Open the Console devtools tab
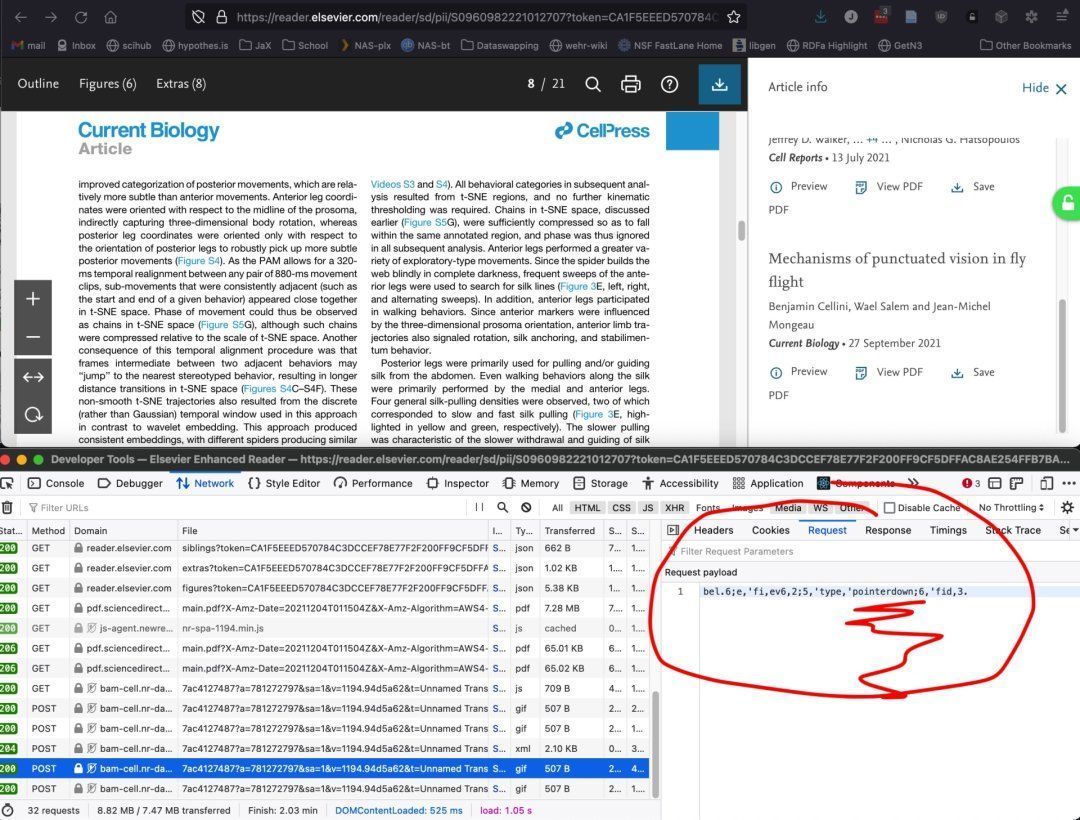The width and height of the screenshot is (1080, 820). click(57, 483)
